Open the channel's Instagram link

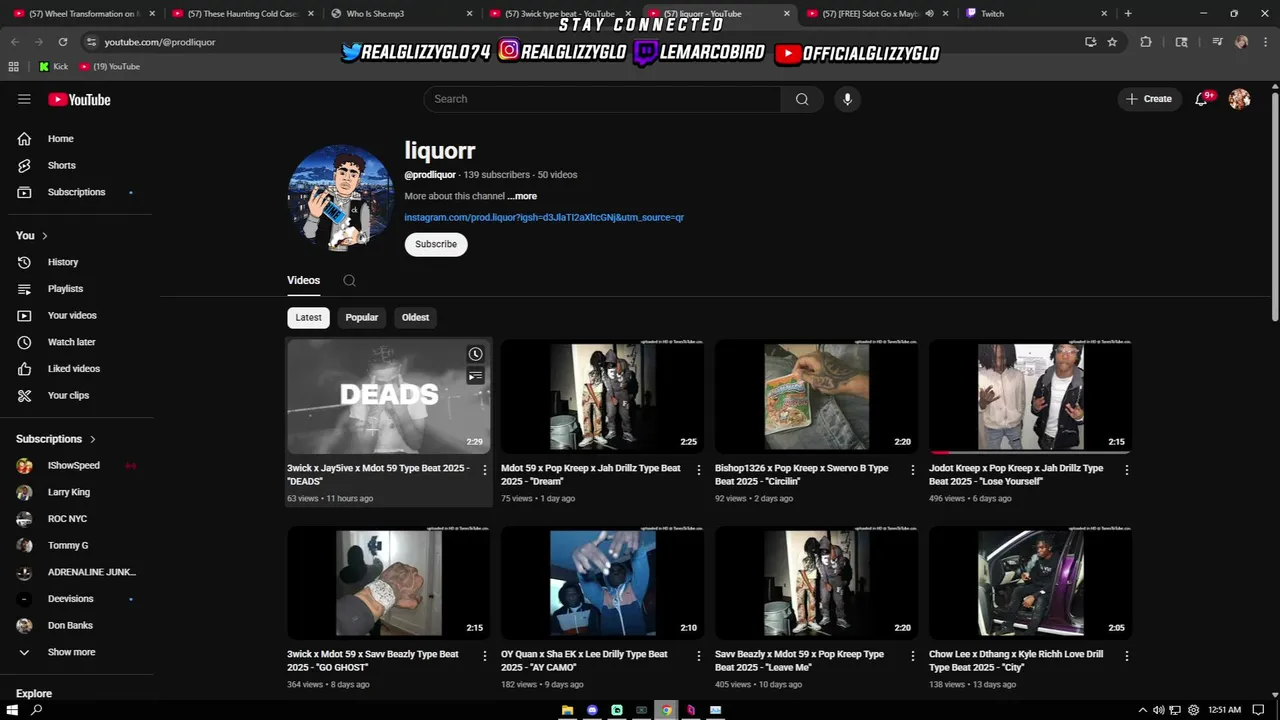tap(544, 217)
